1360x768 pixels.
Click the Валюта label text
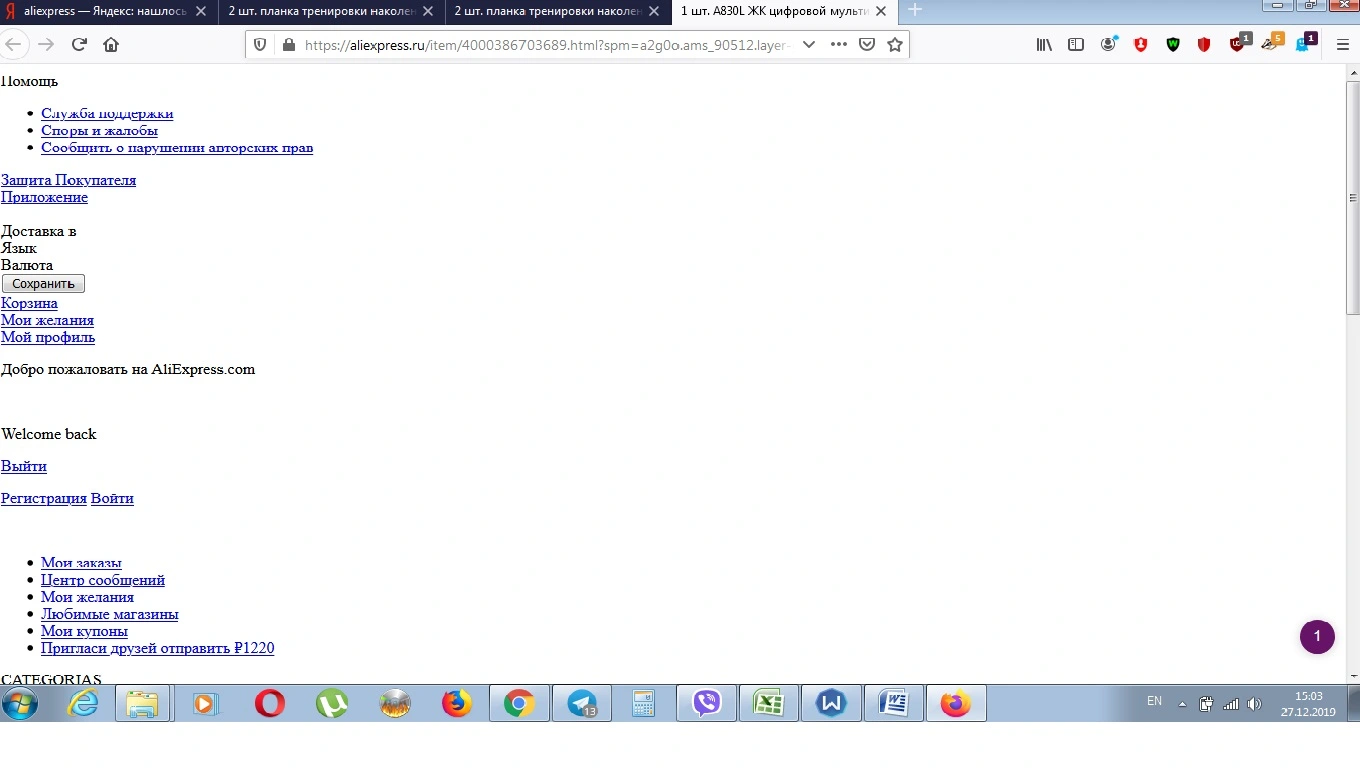[27, 265]
